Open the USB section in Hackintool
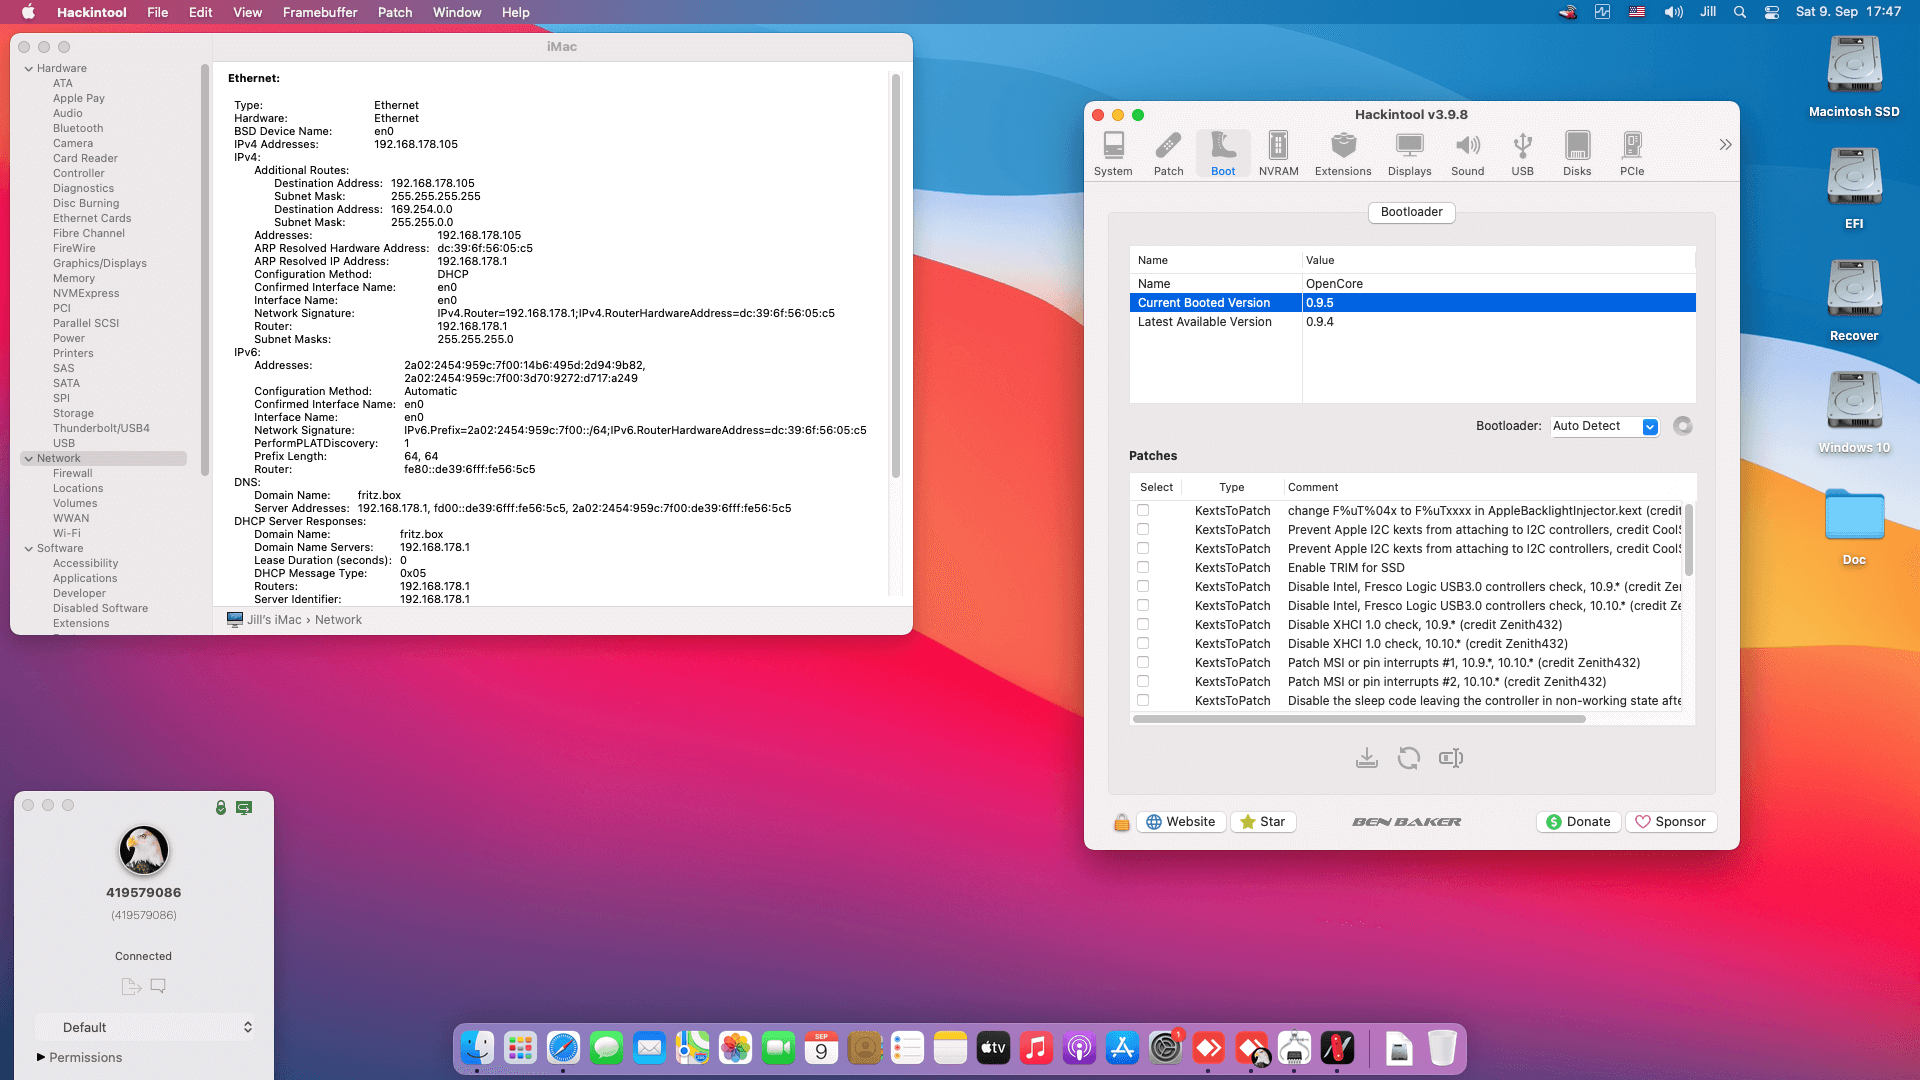 pos(1522,154)
